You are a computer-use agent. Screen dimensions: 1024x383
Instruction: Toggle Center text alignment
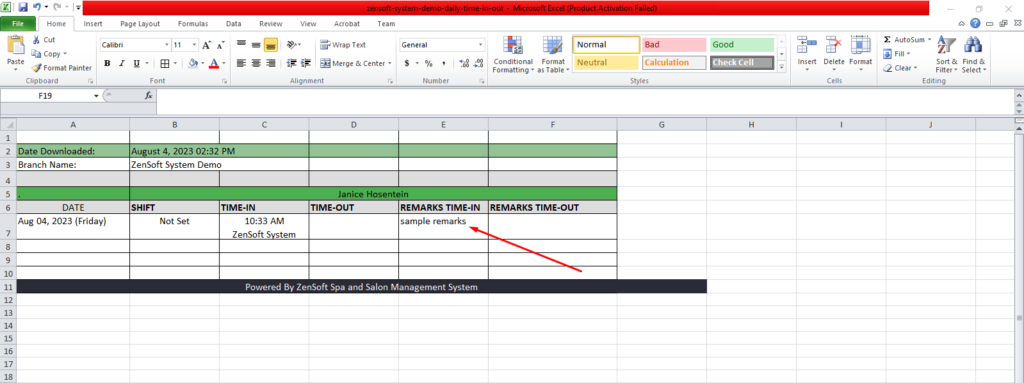256,63
